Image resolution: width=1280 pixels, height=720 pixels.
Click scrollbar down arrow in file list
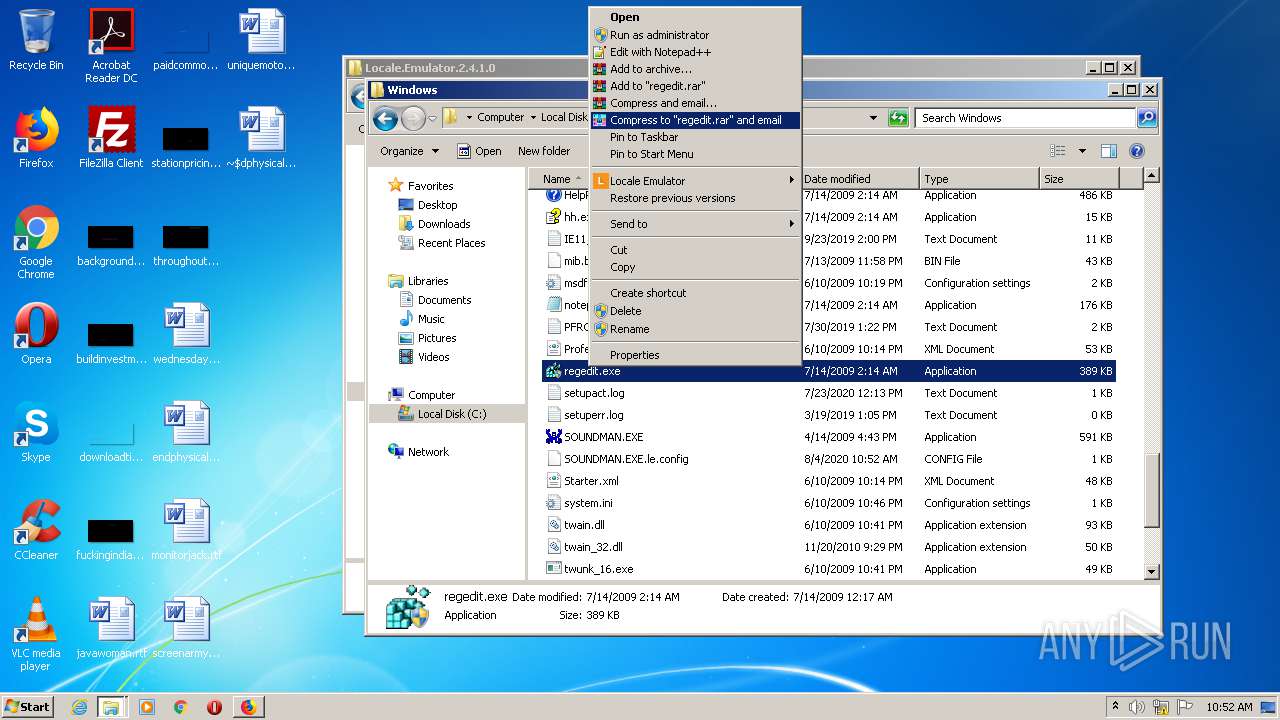tap(1151, 571)
